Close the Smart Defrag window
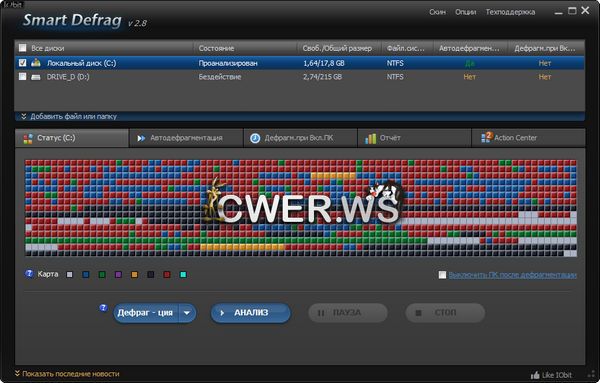Screen dimensions: 600x383 585,11
